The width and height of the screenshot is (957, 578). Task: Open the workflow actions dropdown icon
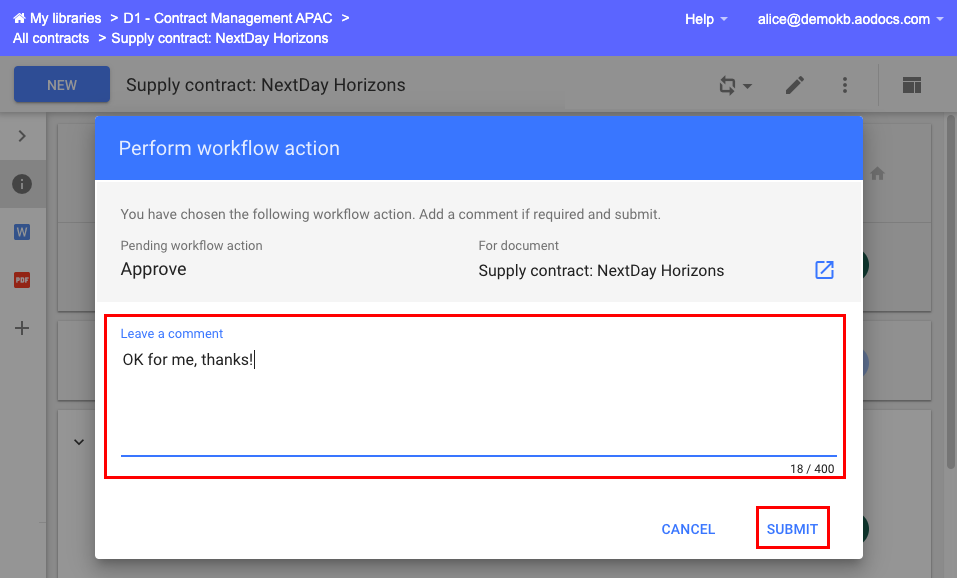[735, 86]
